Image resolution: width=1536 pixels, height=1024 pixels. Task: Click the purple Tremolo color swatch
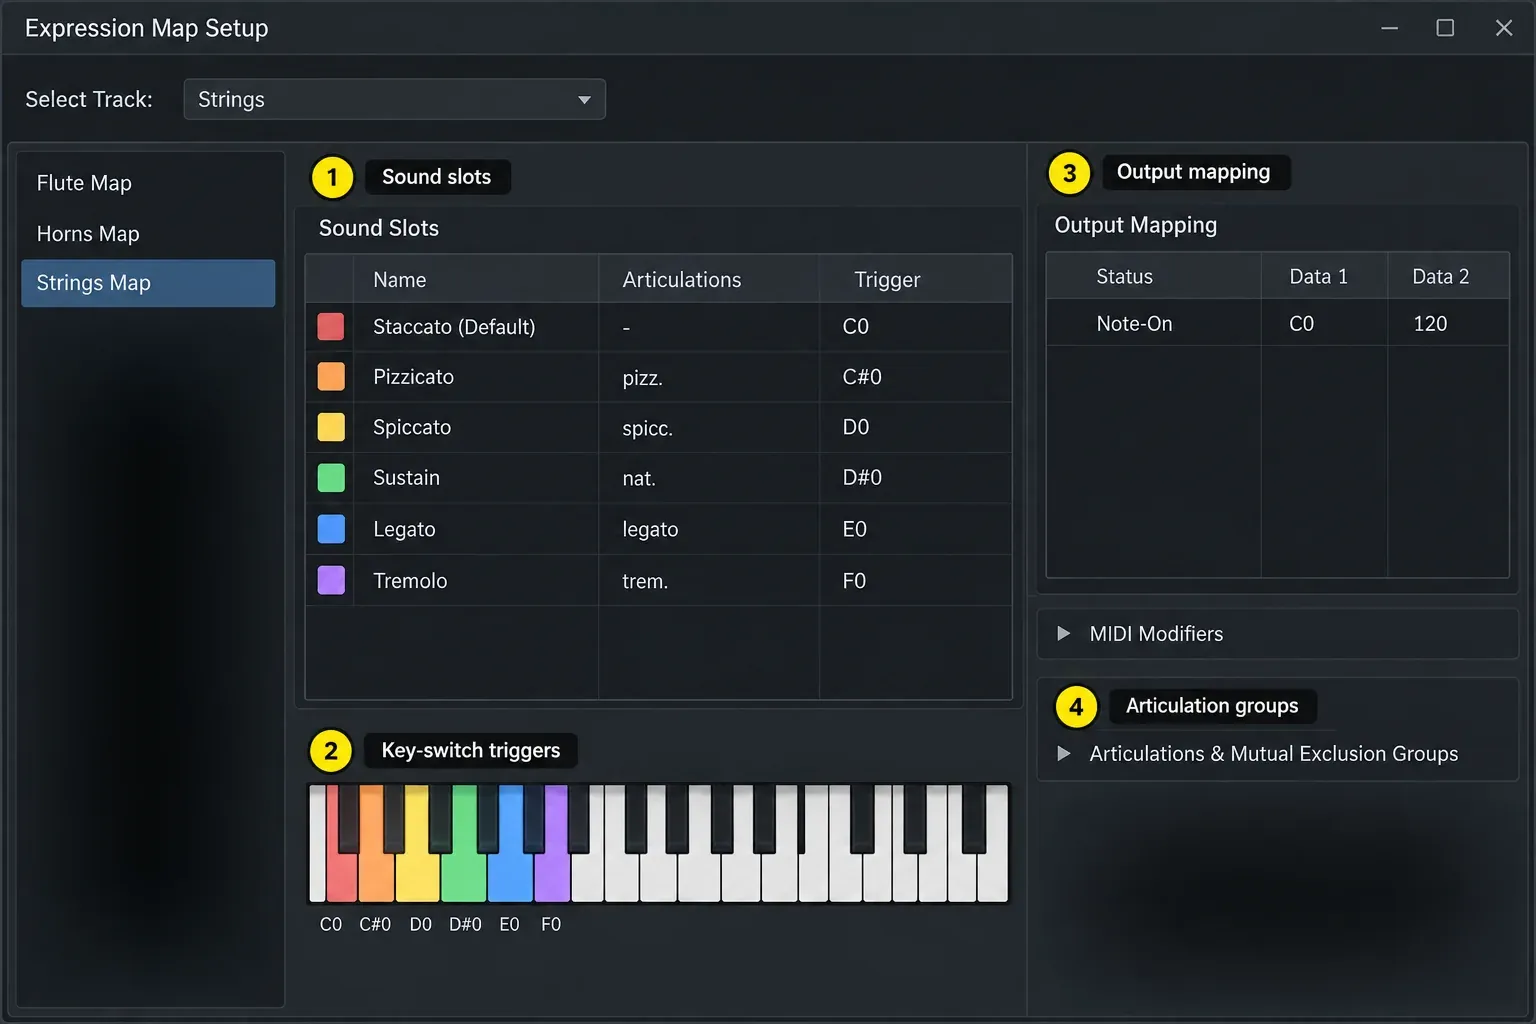(x=331, y=580)
